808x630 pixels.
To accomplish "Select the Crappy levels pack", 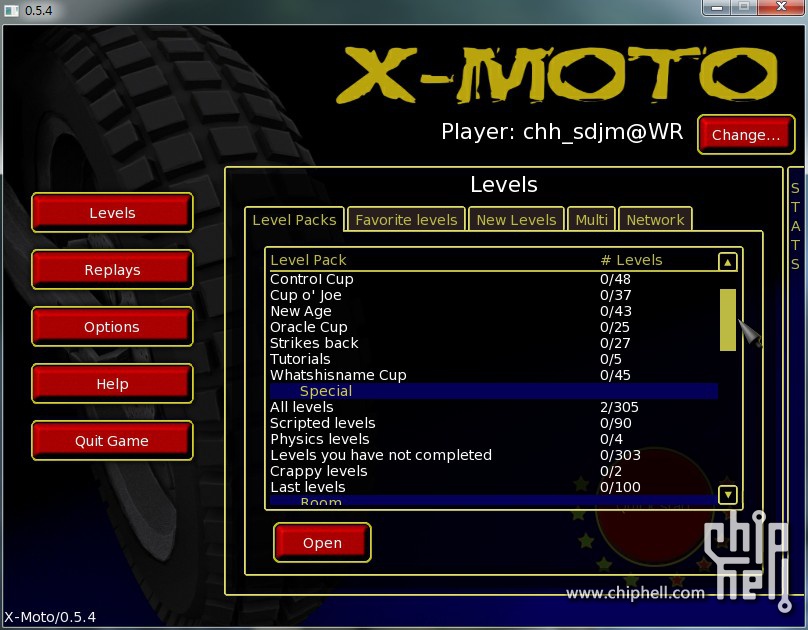I will tap(494, 471).
